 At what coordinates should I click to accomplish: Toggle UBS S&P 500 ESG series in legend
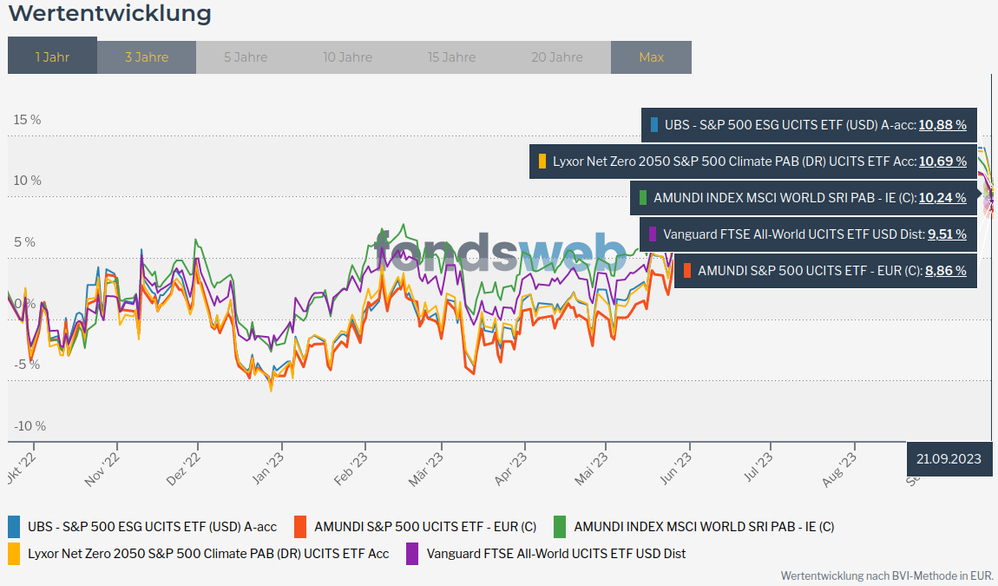tap(152, 526)
